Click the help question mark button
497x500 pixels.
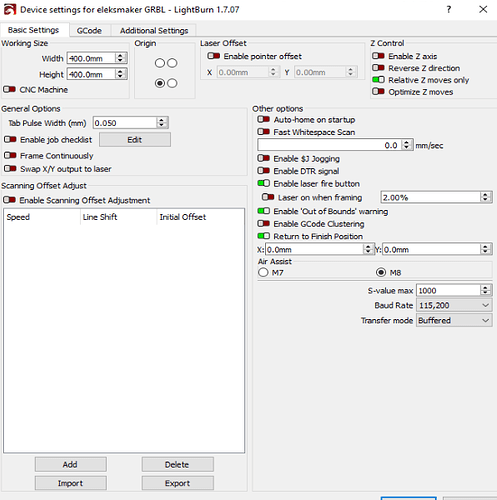[449, 9]
